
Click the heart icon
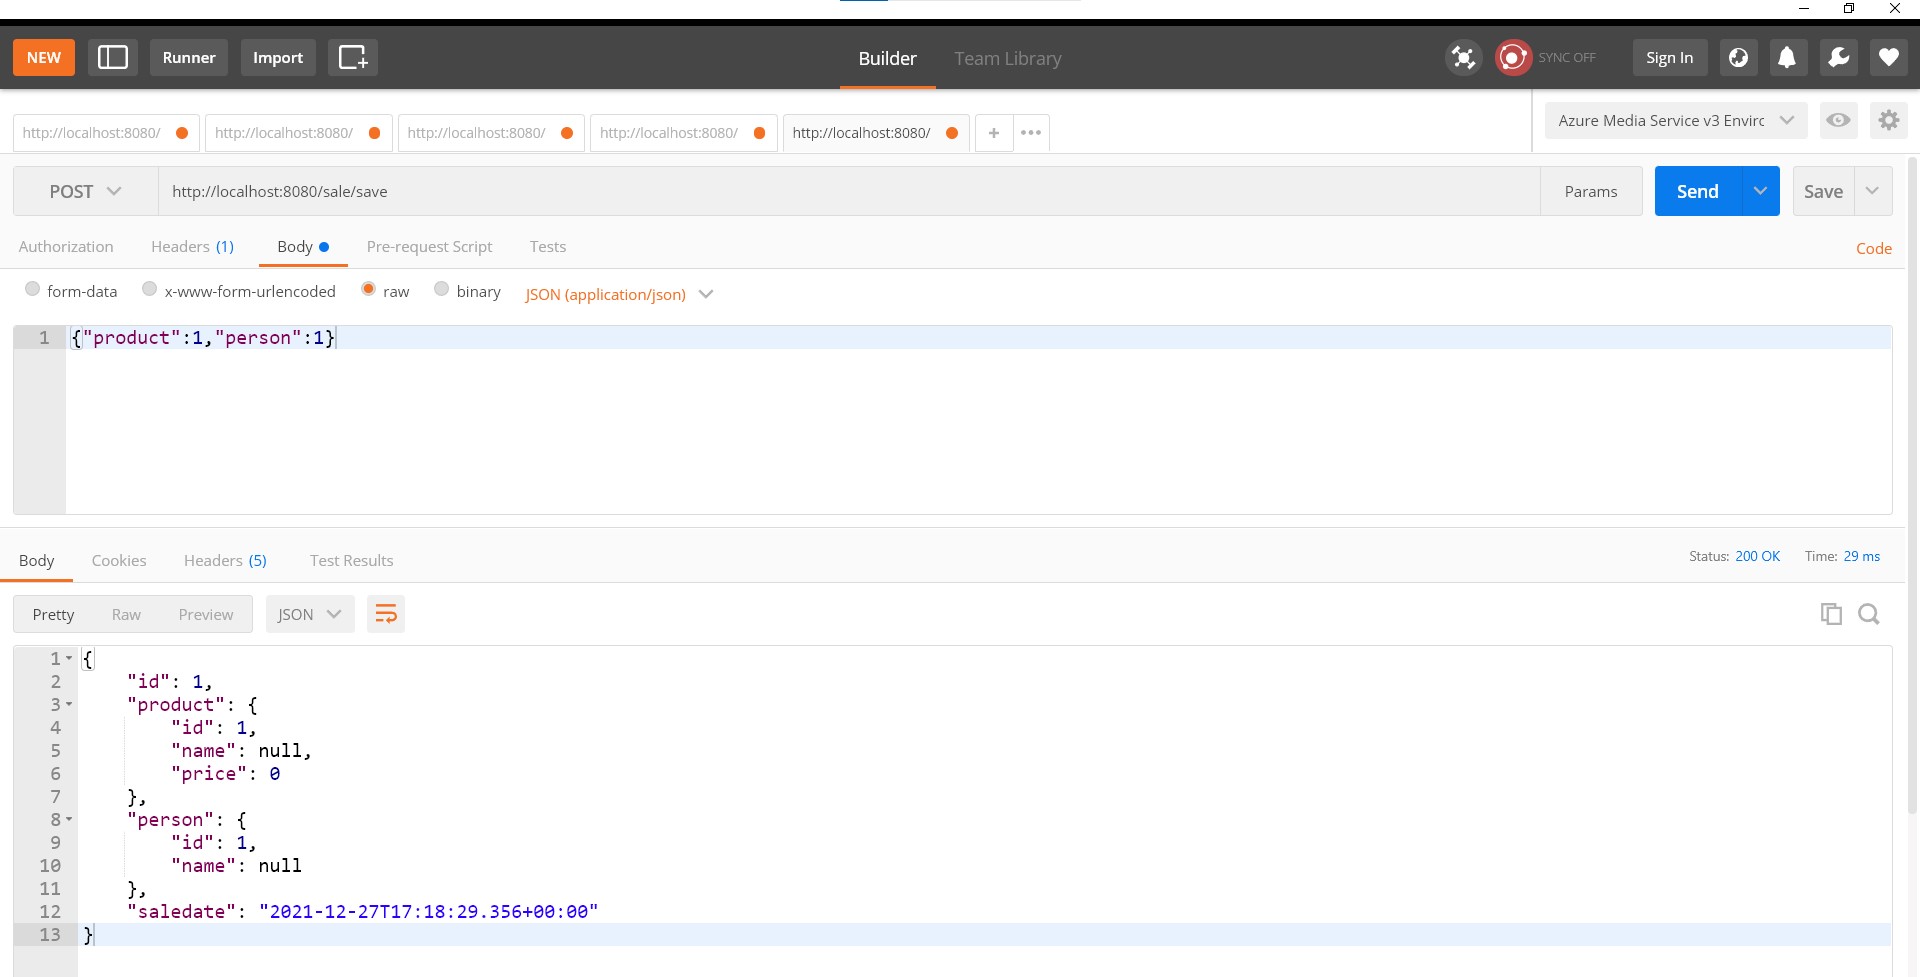click(1888, 58)
